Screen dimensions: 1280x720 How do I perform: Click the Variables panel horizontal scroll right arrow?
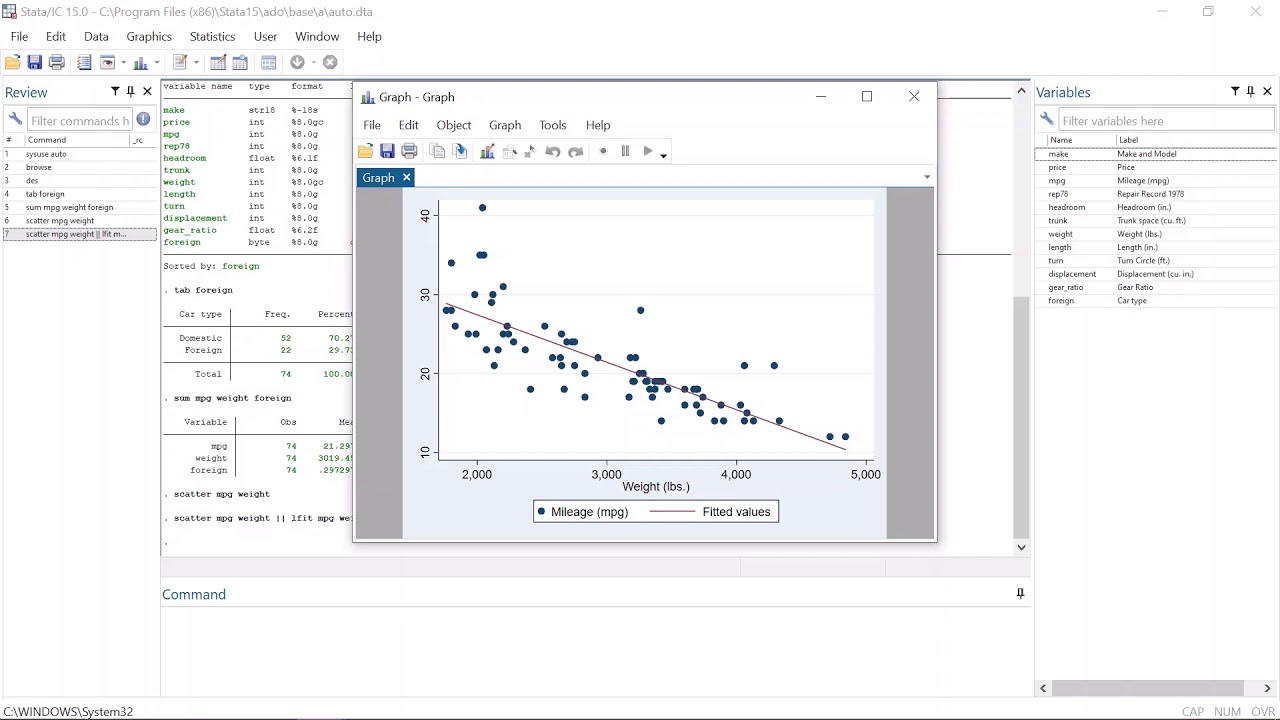click(x=1267, y=688)
